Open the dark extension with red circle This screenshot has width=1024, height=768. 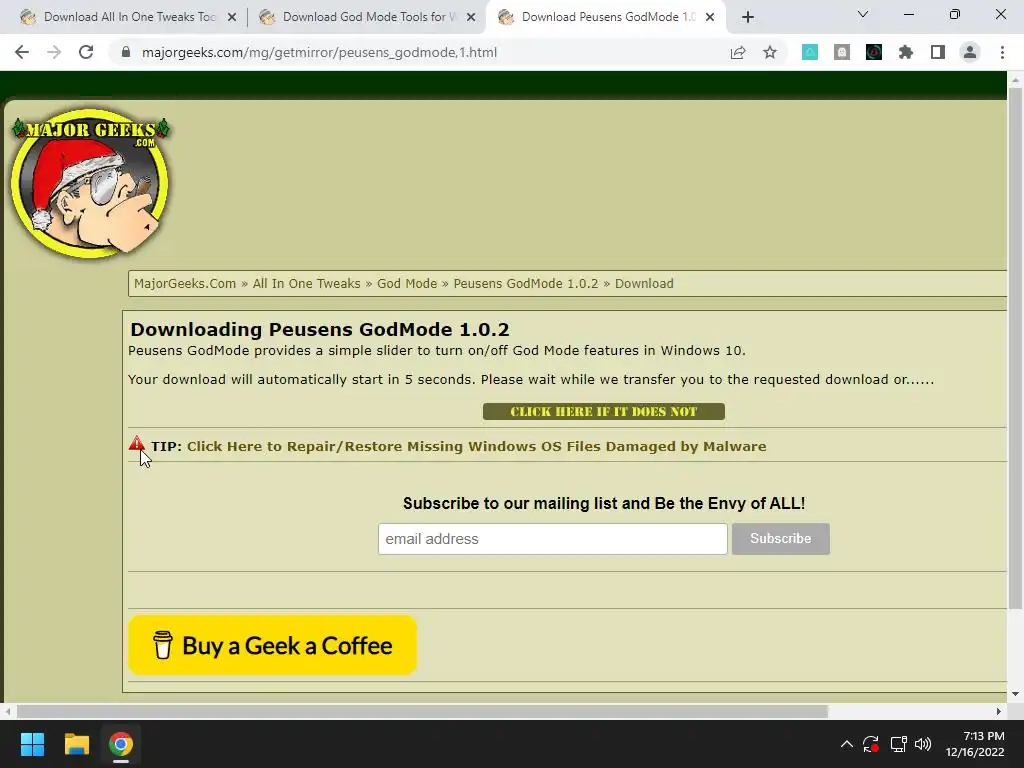click(874, 52)
